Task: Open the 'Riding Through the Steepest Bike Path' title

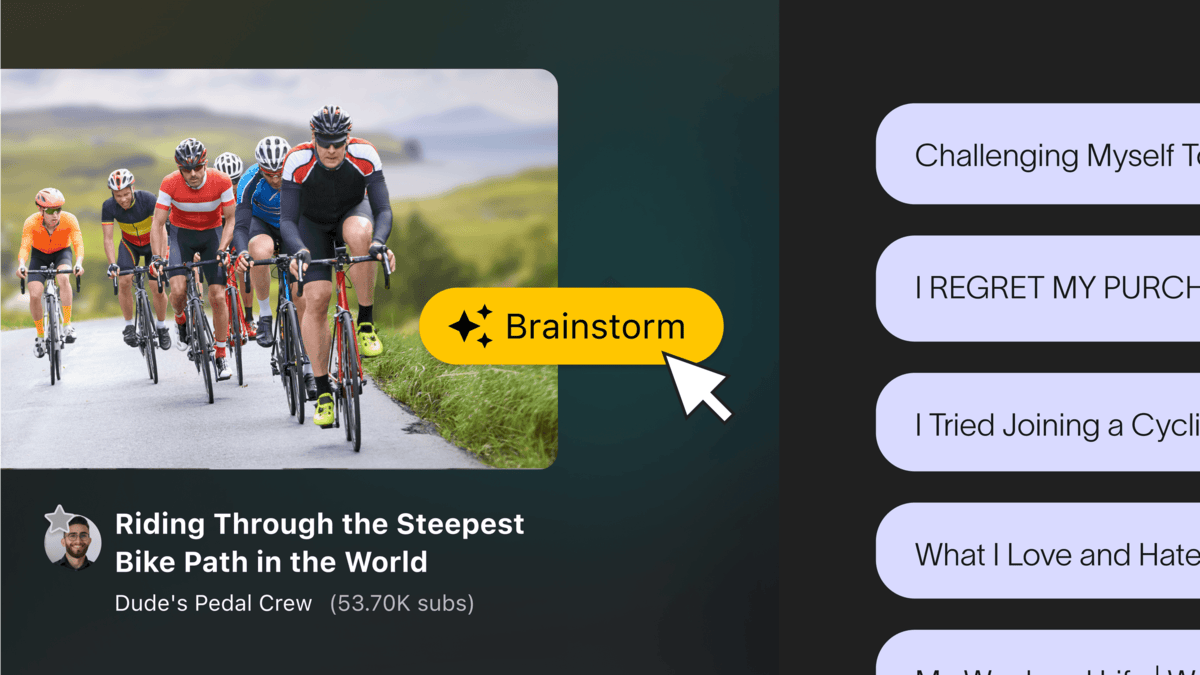Action: point(319,542)
